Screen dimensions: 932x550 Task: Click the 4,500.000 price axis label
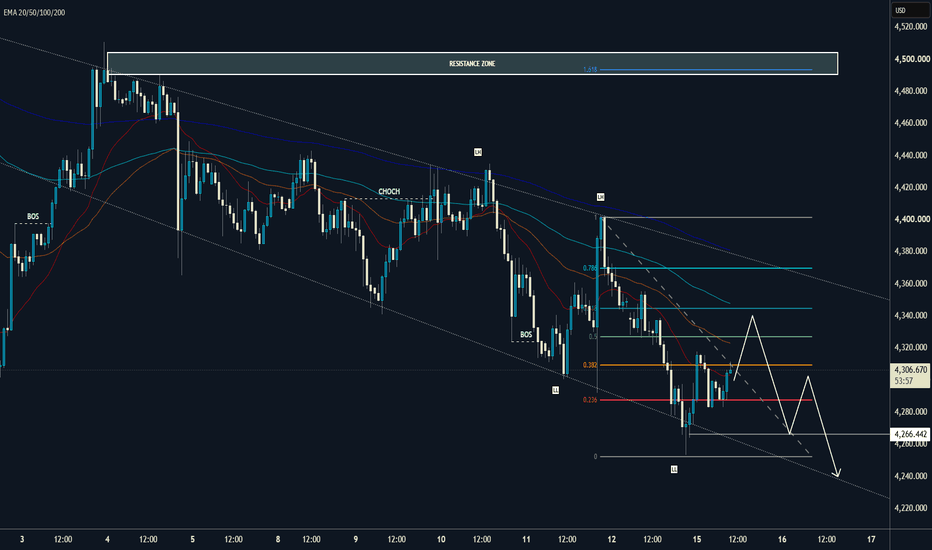[911, 59]
